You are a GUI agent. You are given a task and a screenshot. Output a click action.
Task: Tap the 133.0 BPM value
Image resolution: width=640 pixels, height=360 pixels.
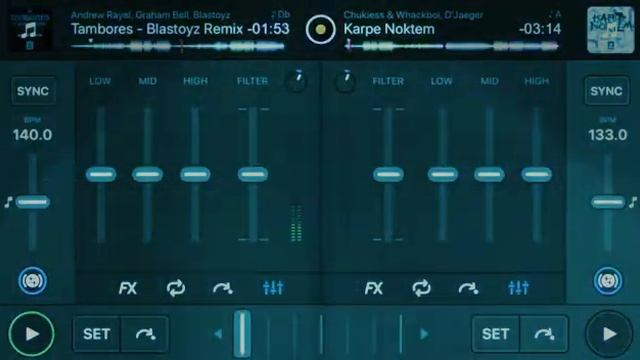tap(608, 135)
